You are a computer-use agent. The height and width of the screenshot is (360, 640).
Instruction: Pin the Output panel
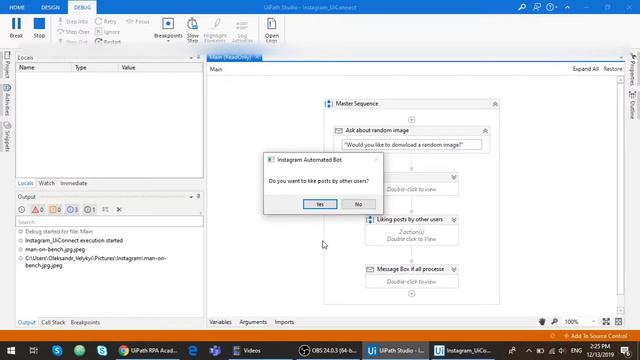[198, 196]
